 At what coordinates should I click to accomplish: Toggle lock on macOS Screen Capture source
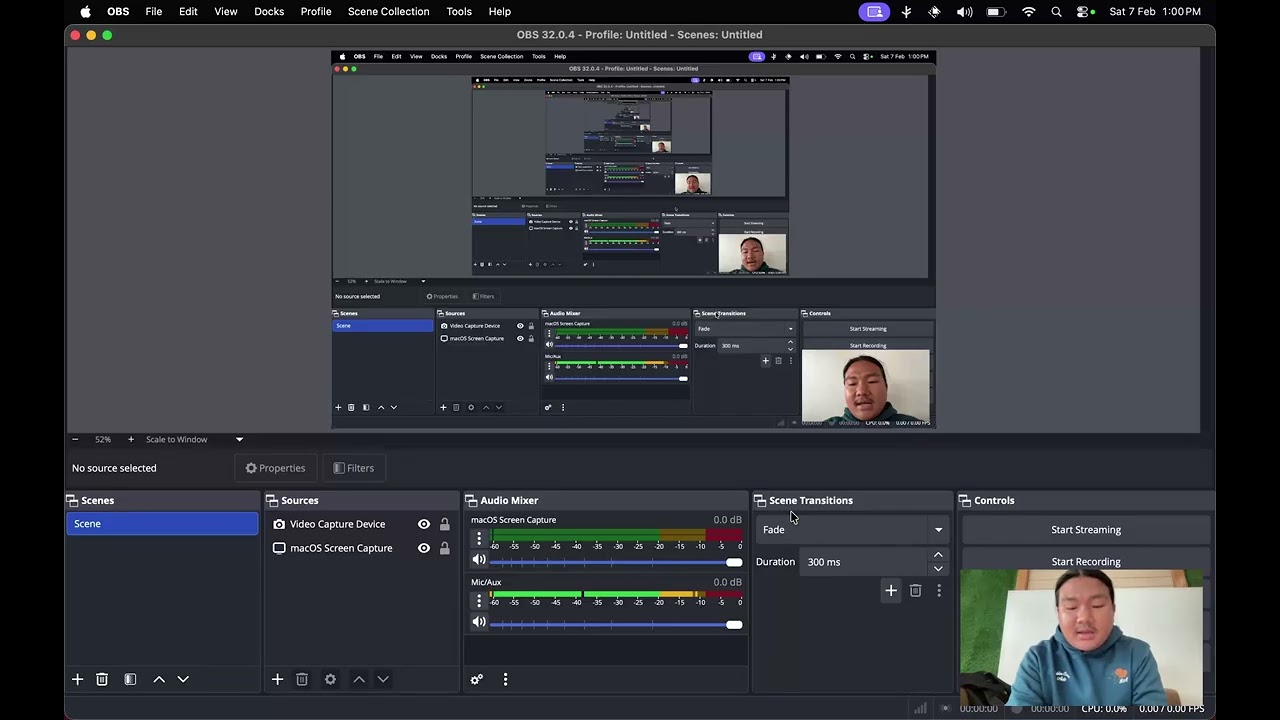(444, 548)
